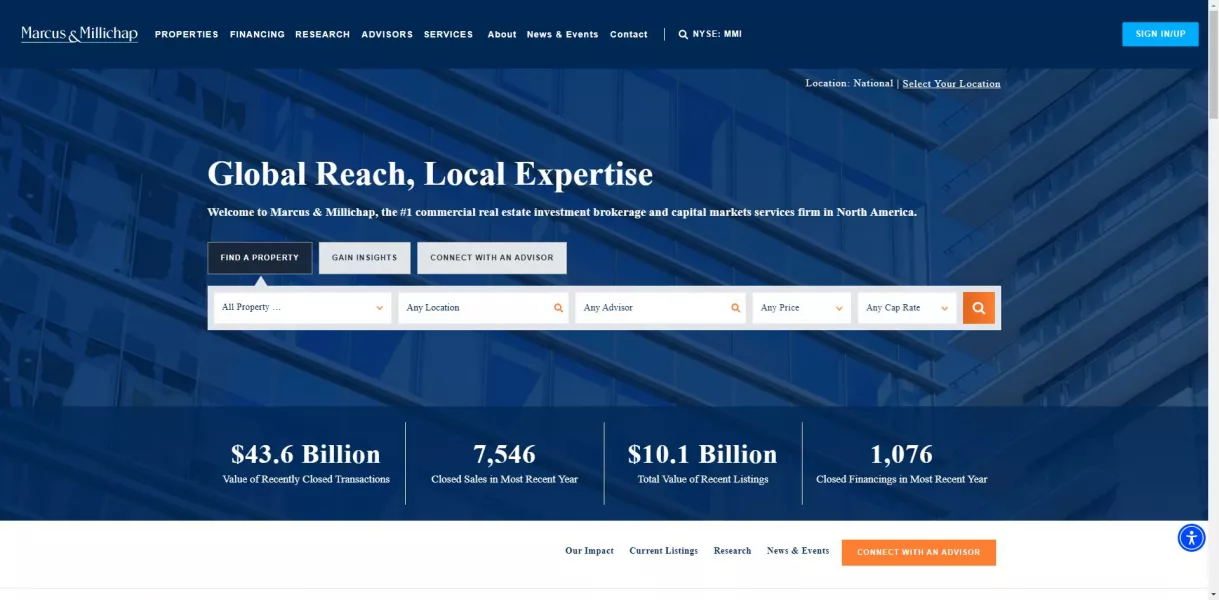The width and height of the screenshot is (1219, 600).
Task: Click the 7,546 closed sales figure
Action: (504, 455)
